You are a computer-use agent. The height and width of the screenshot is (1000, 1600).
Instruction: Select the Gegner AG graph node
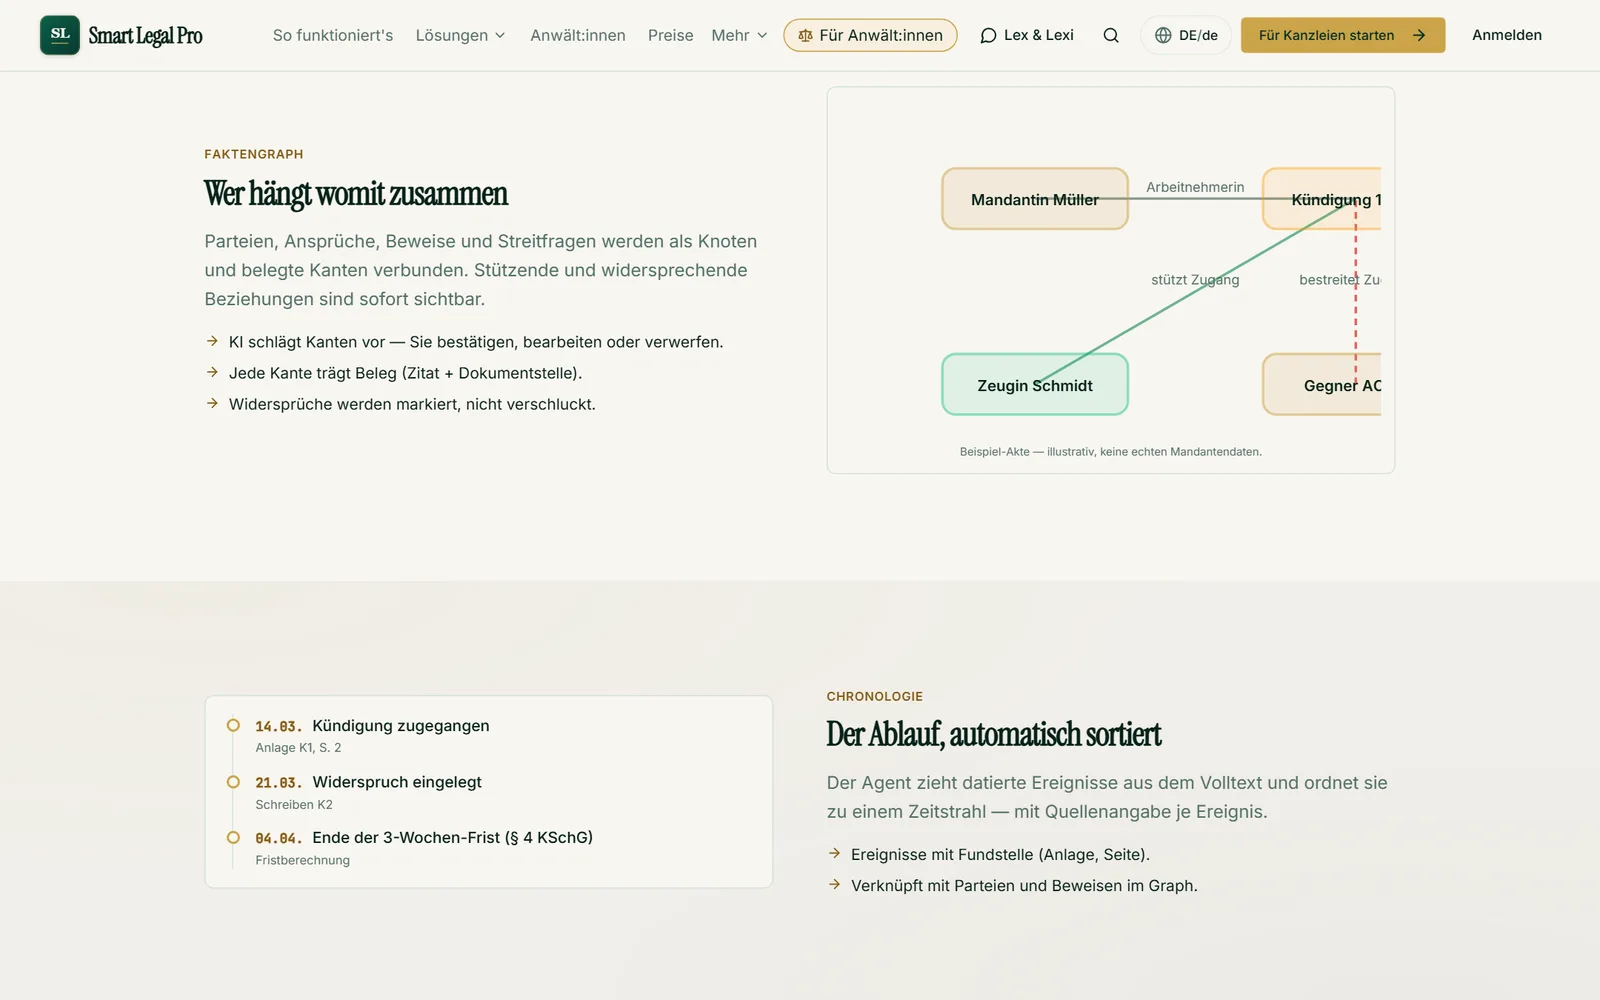[1322, 385]
